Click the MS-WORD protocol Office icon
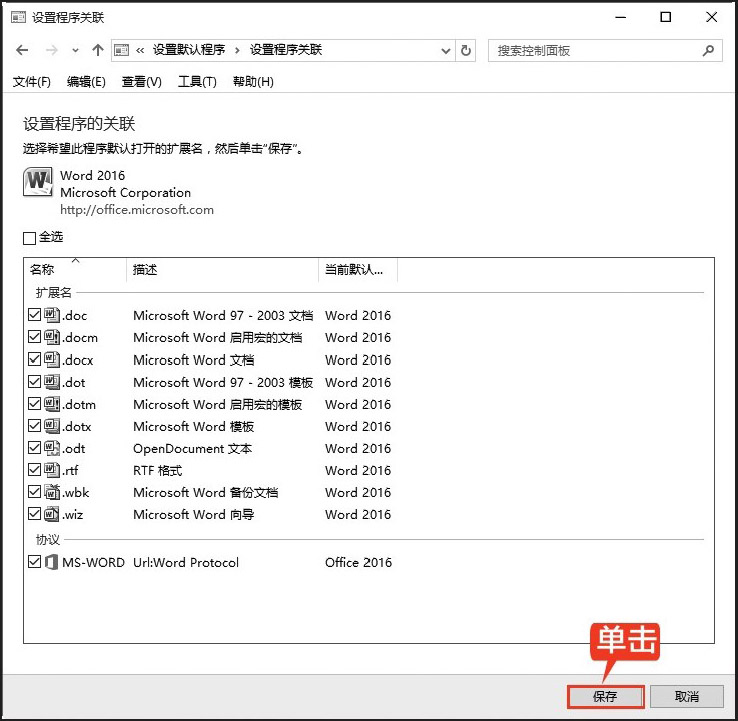738x721 pixels. (51, 562)
